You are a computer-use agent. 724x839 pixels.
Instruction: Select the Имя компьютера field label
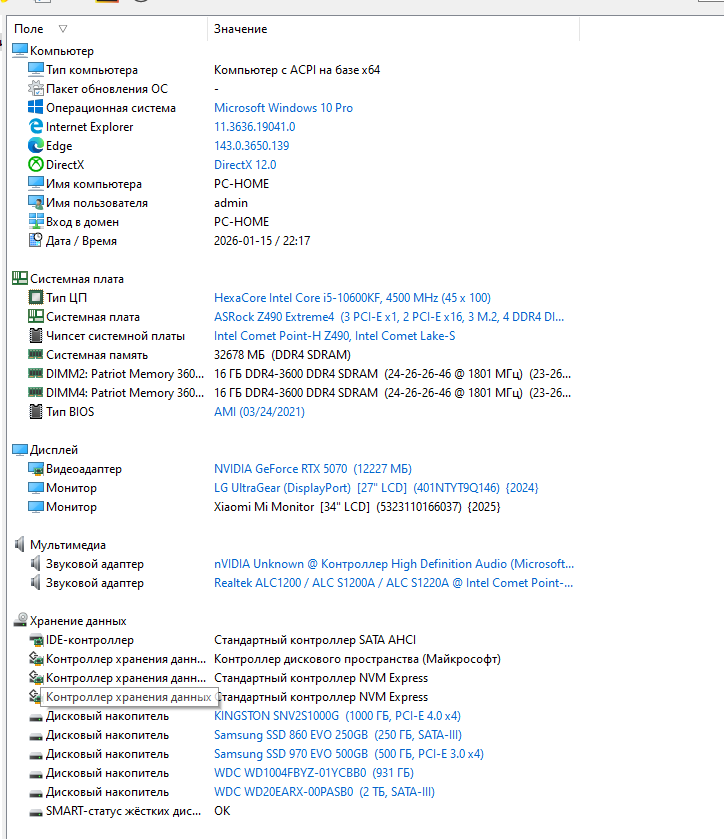click(x=94, y=184)
